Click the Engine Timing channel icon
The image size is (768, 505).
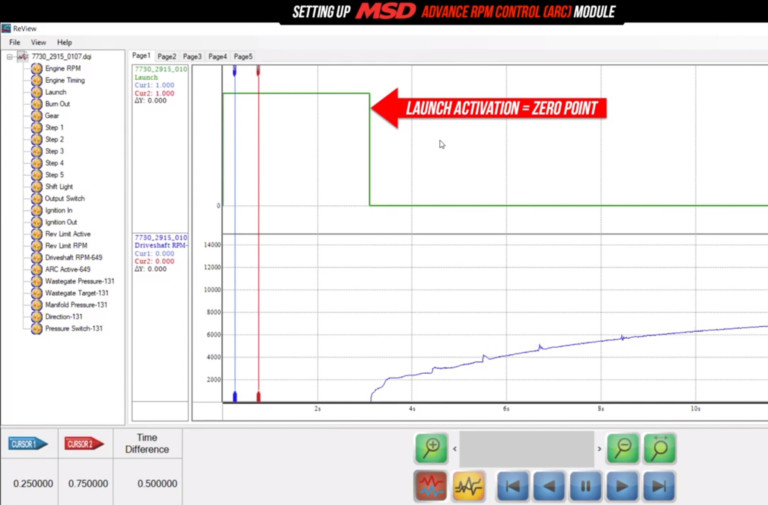pyautogui.click(x=37, y=80)
